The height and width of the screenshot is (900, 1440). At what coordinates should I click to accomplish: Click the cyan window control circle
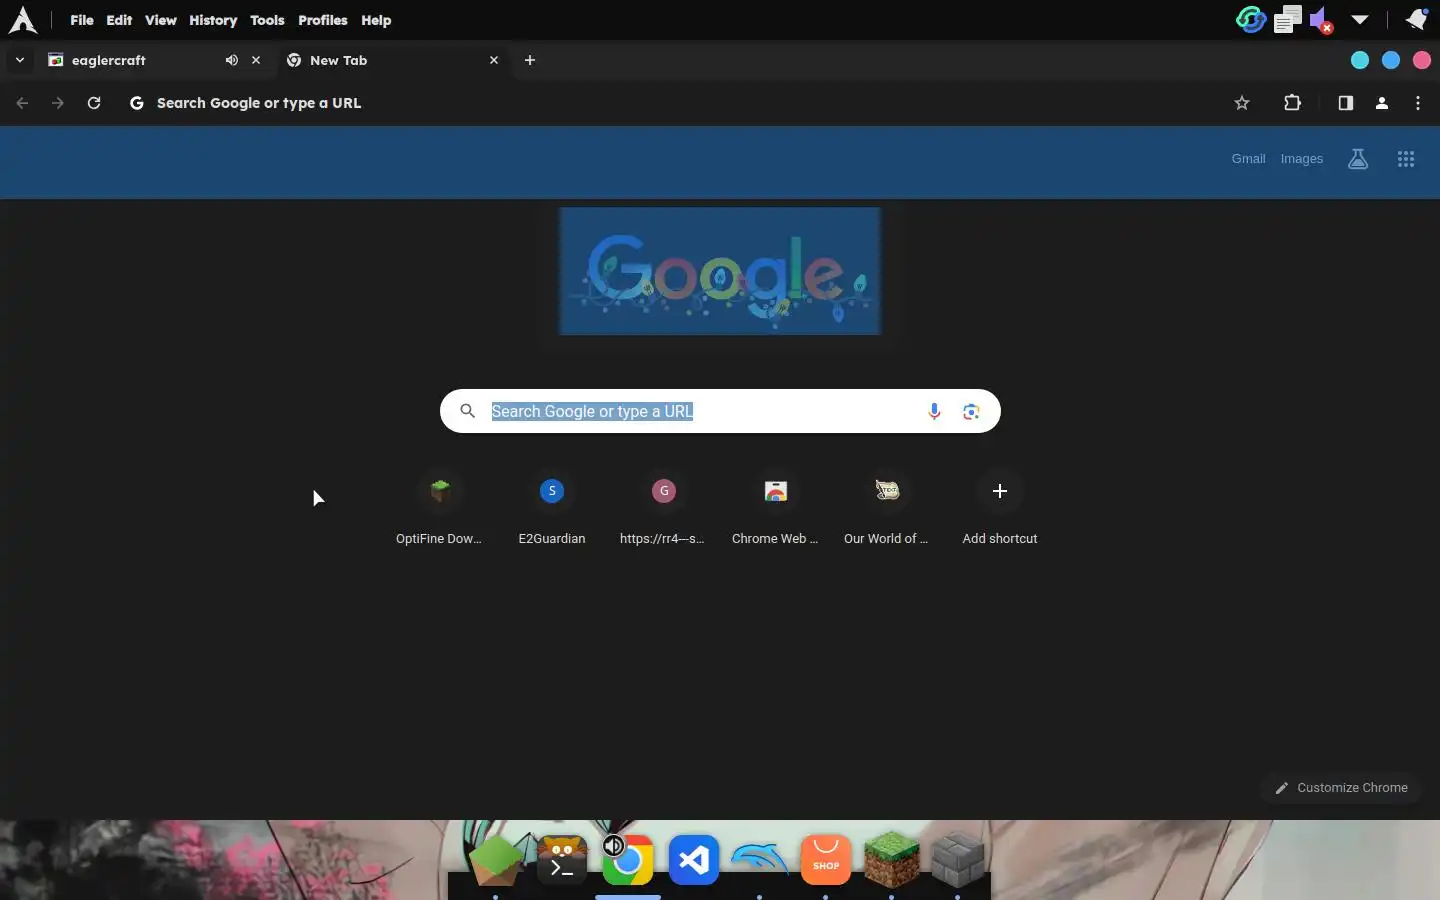tap(1360, 60)
